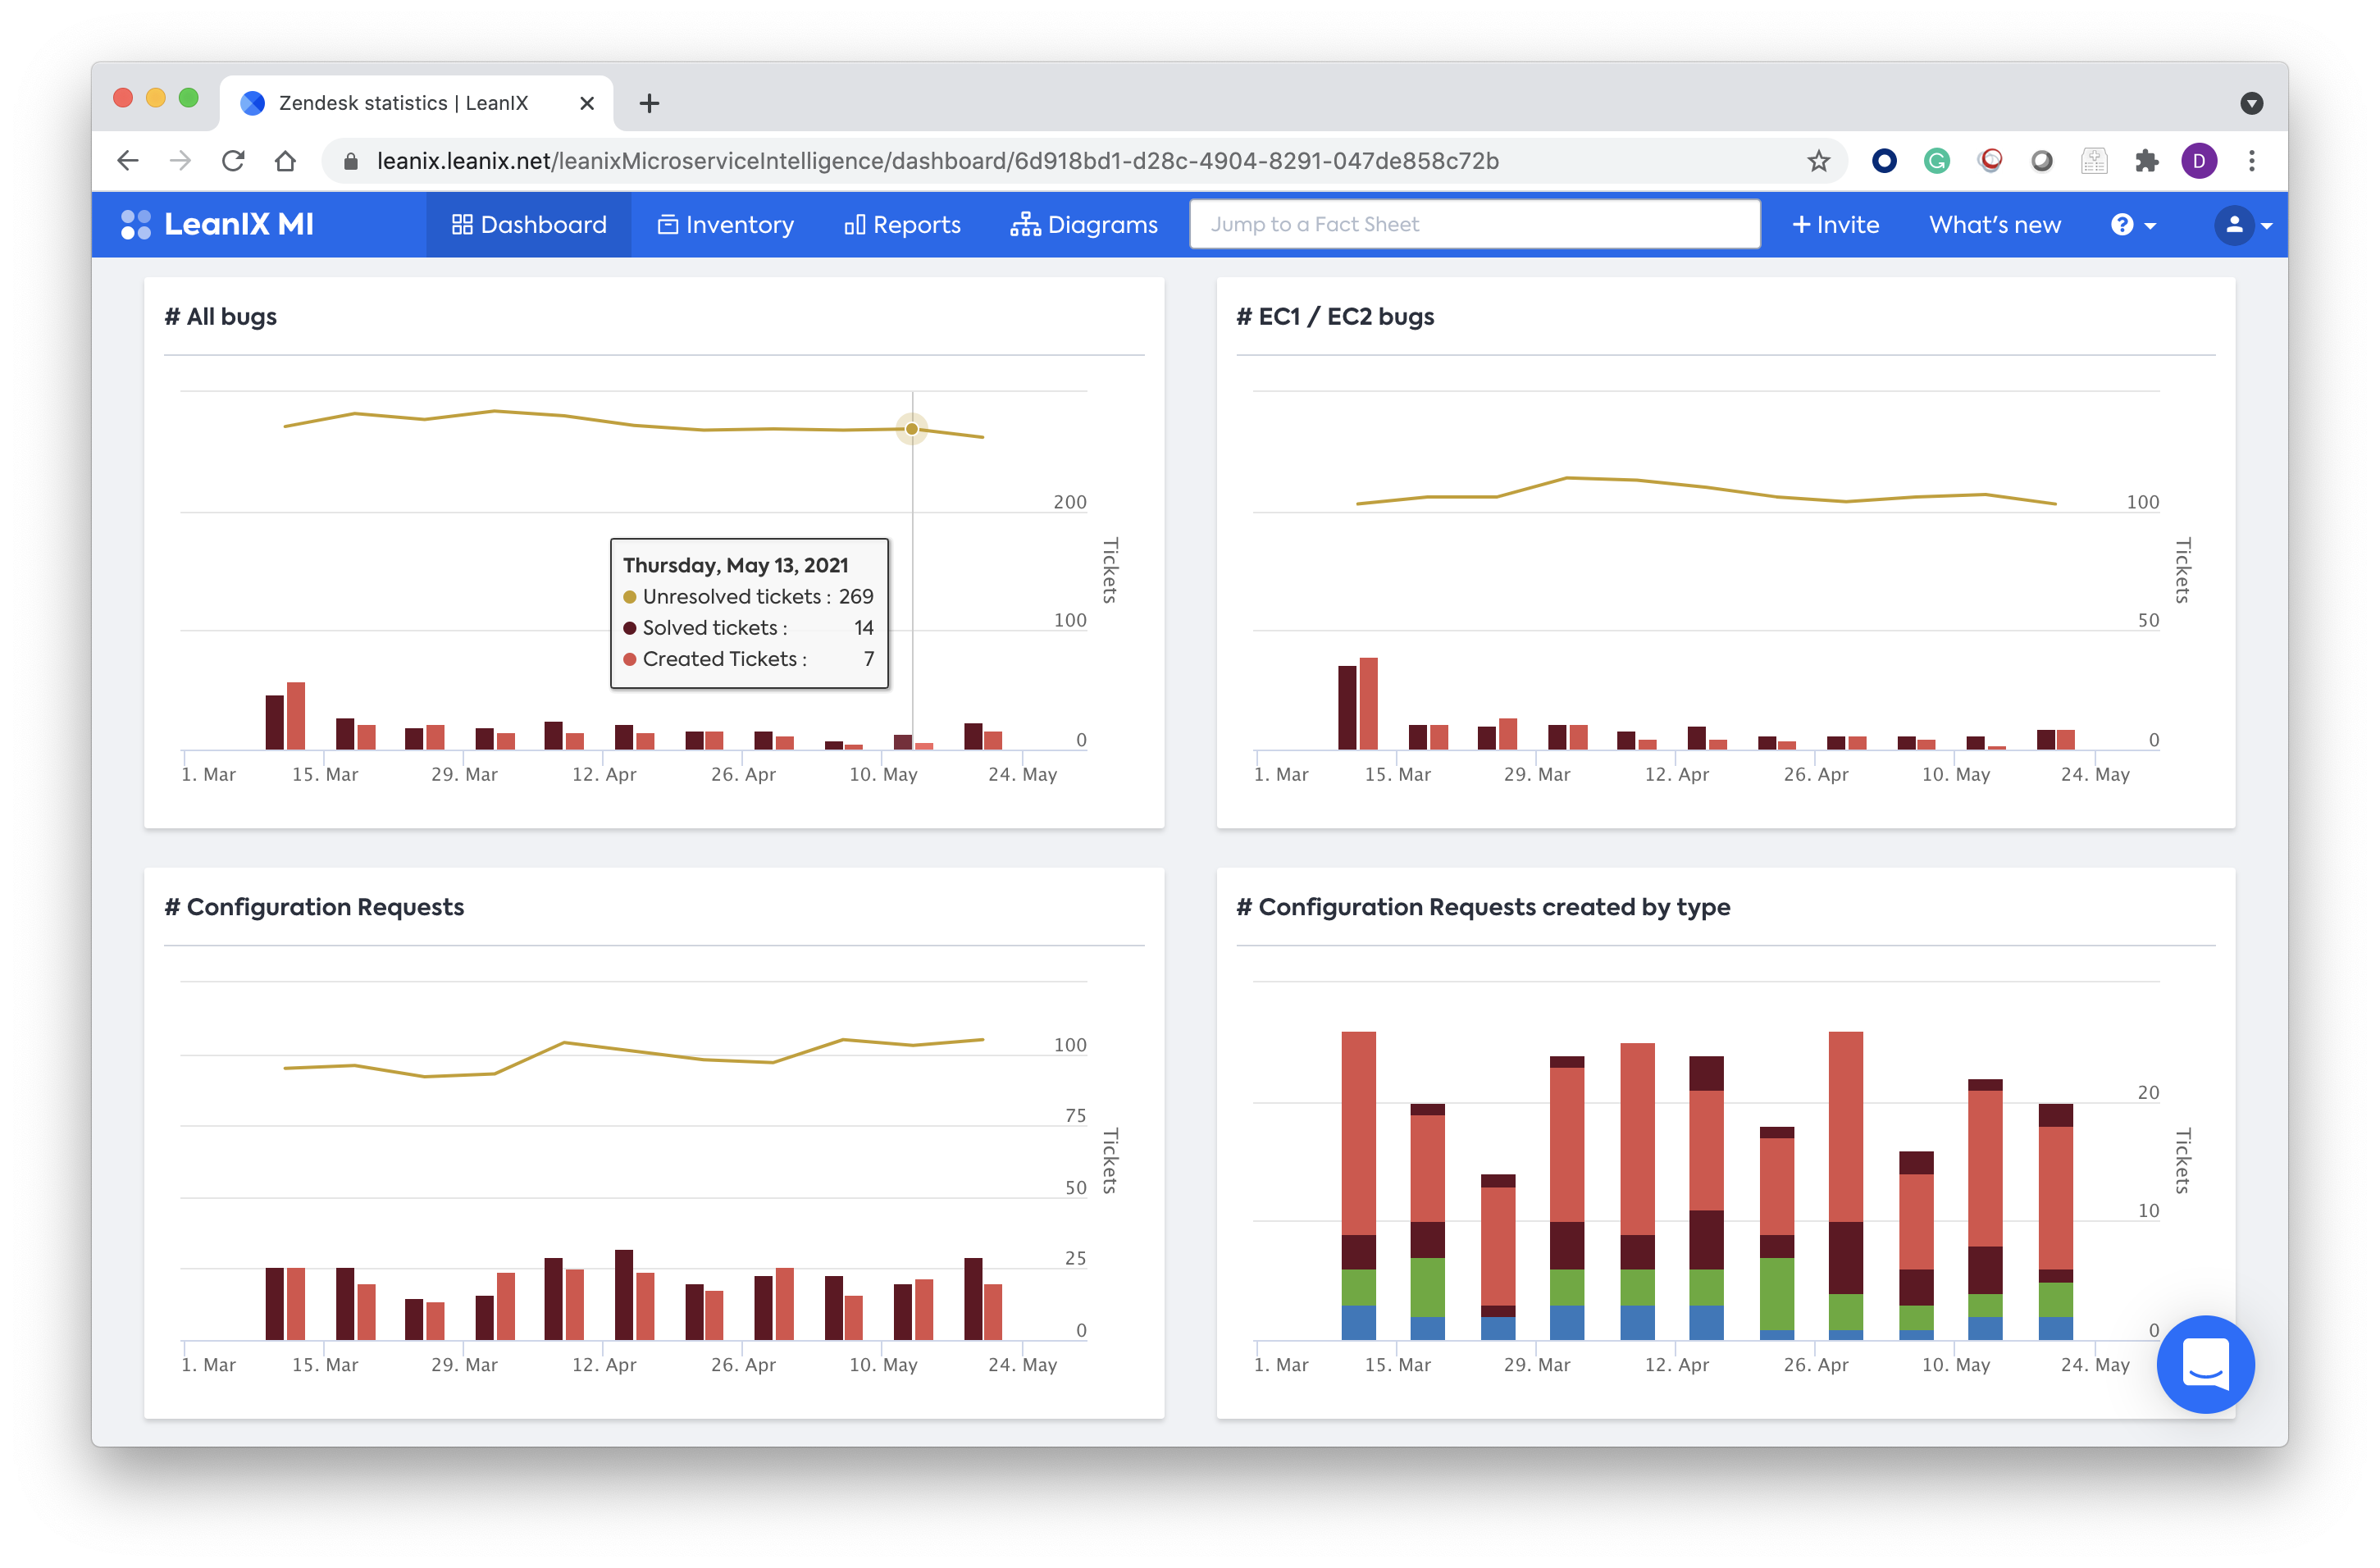Click the highlighted May 13 line point
Viewport: 2380px width, 1568px height.
(912, 429)
